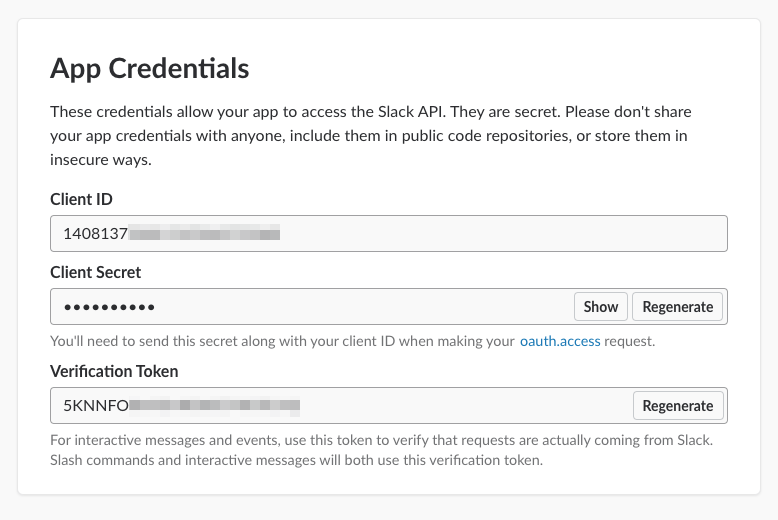Image resolution: width=778 pixels, height=520 pixels.
Task: Click the App Credentials heading
Action: [149, 68]
